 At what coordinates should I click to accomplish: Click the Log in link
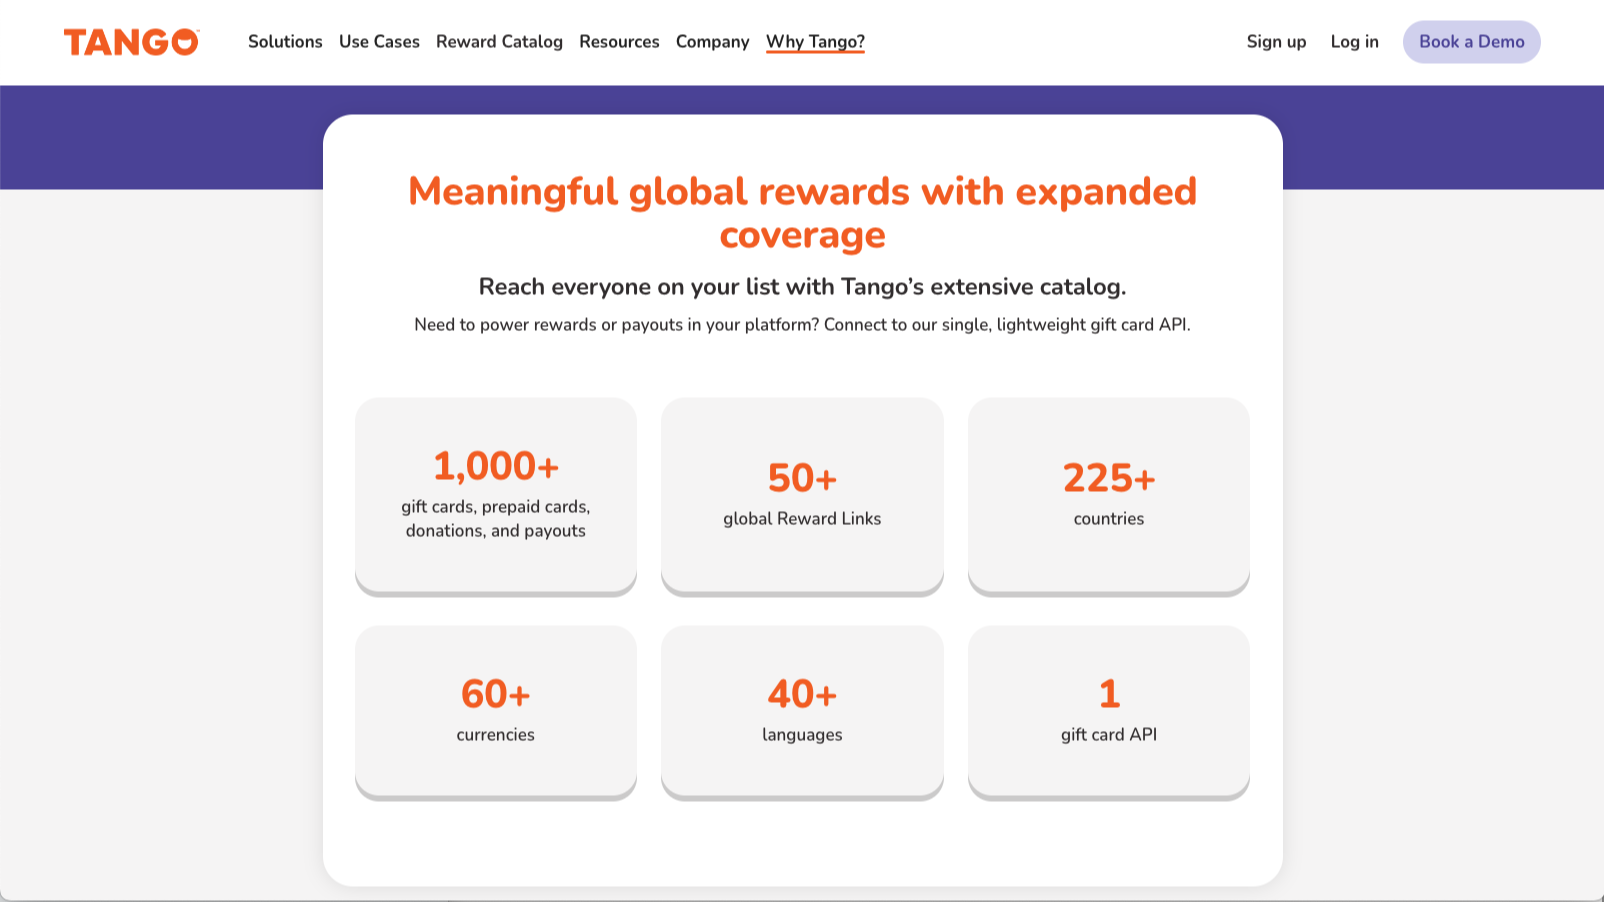coord(1354,42)
